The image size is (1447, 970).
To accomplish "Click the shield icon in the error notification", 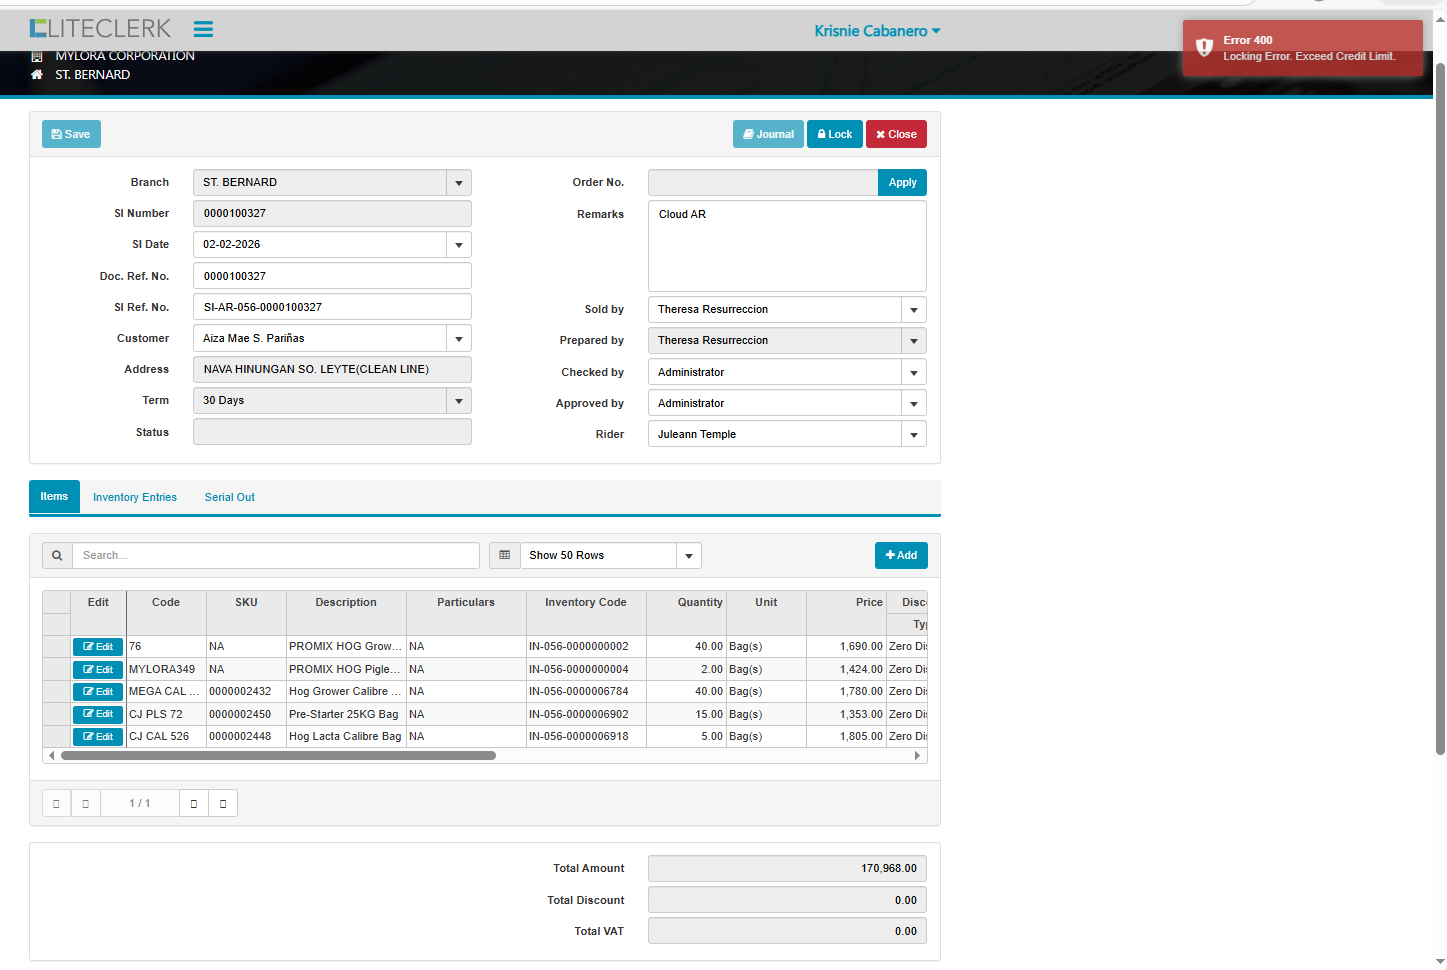I will click(x=1204, y=48).
